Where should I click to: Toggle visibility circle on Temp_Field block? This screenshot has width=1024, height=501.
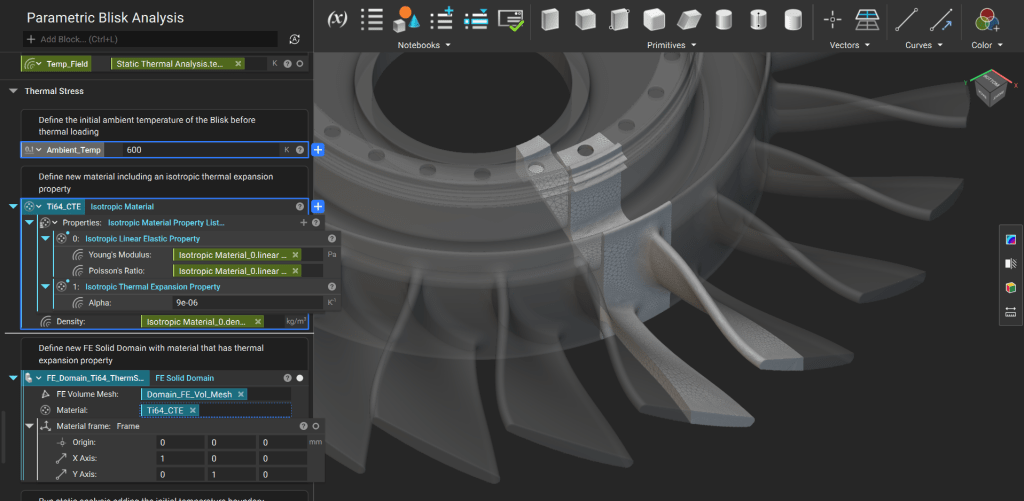301,64
